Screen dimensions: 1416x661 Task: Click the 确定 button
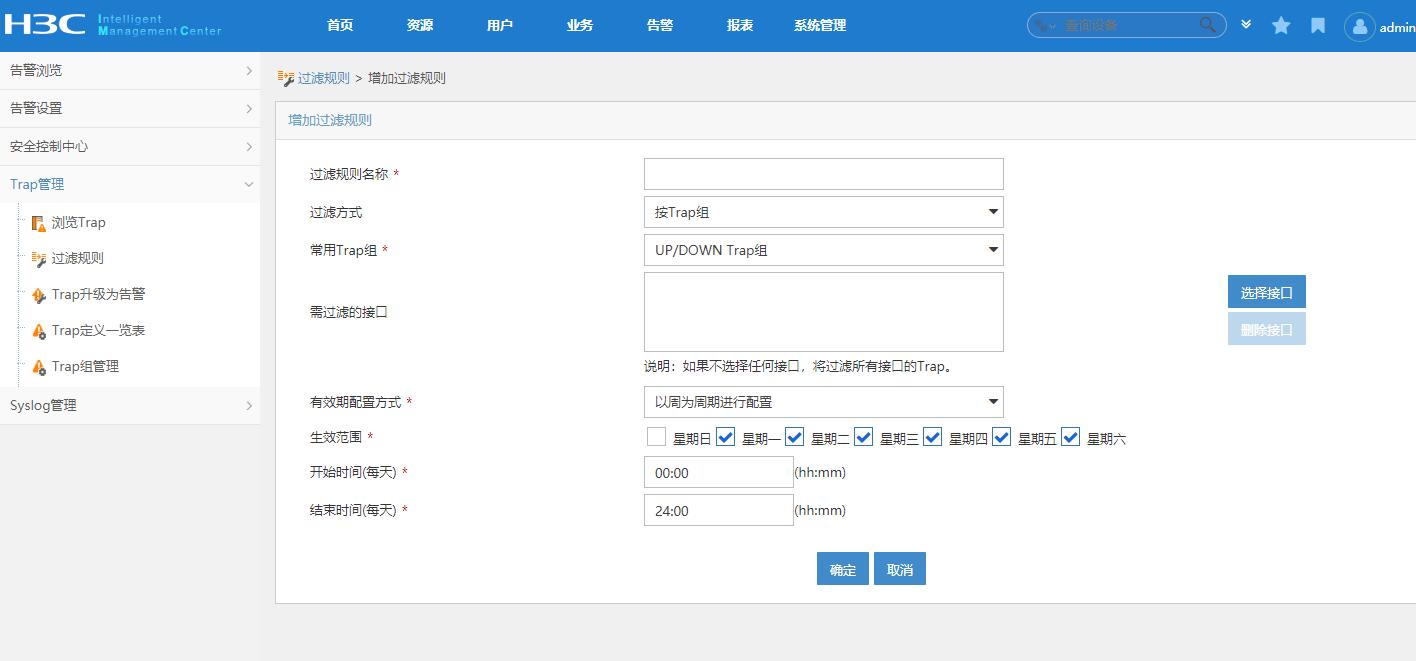pos(842,569)
